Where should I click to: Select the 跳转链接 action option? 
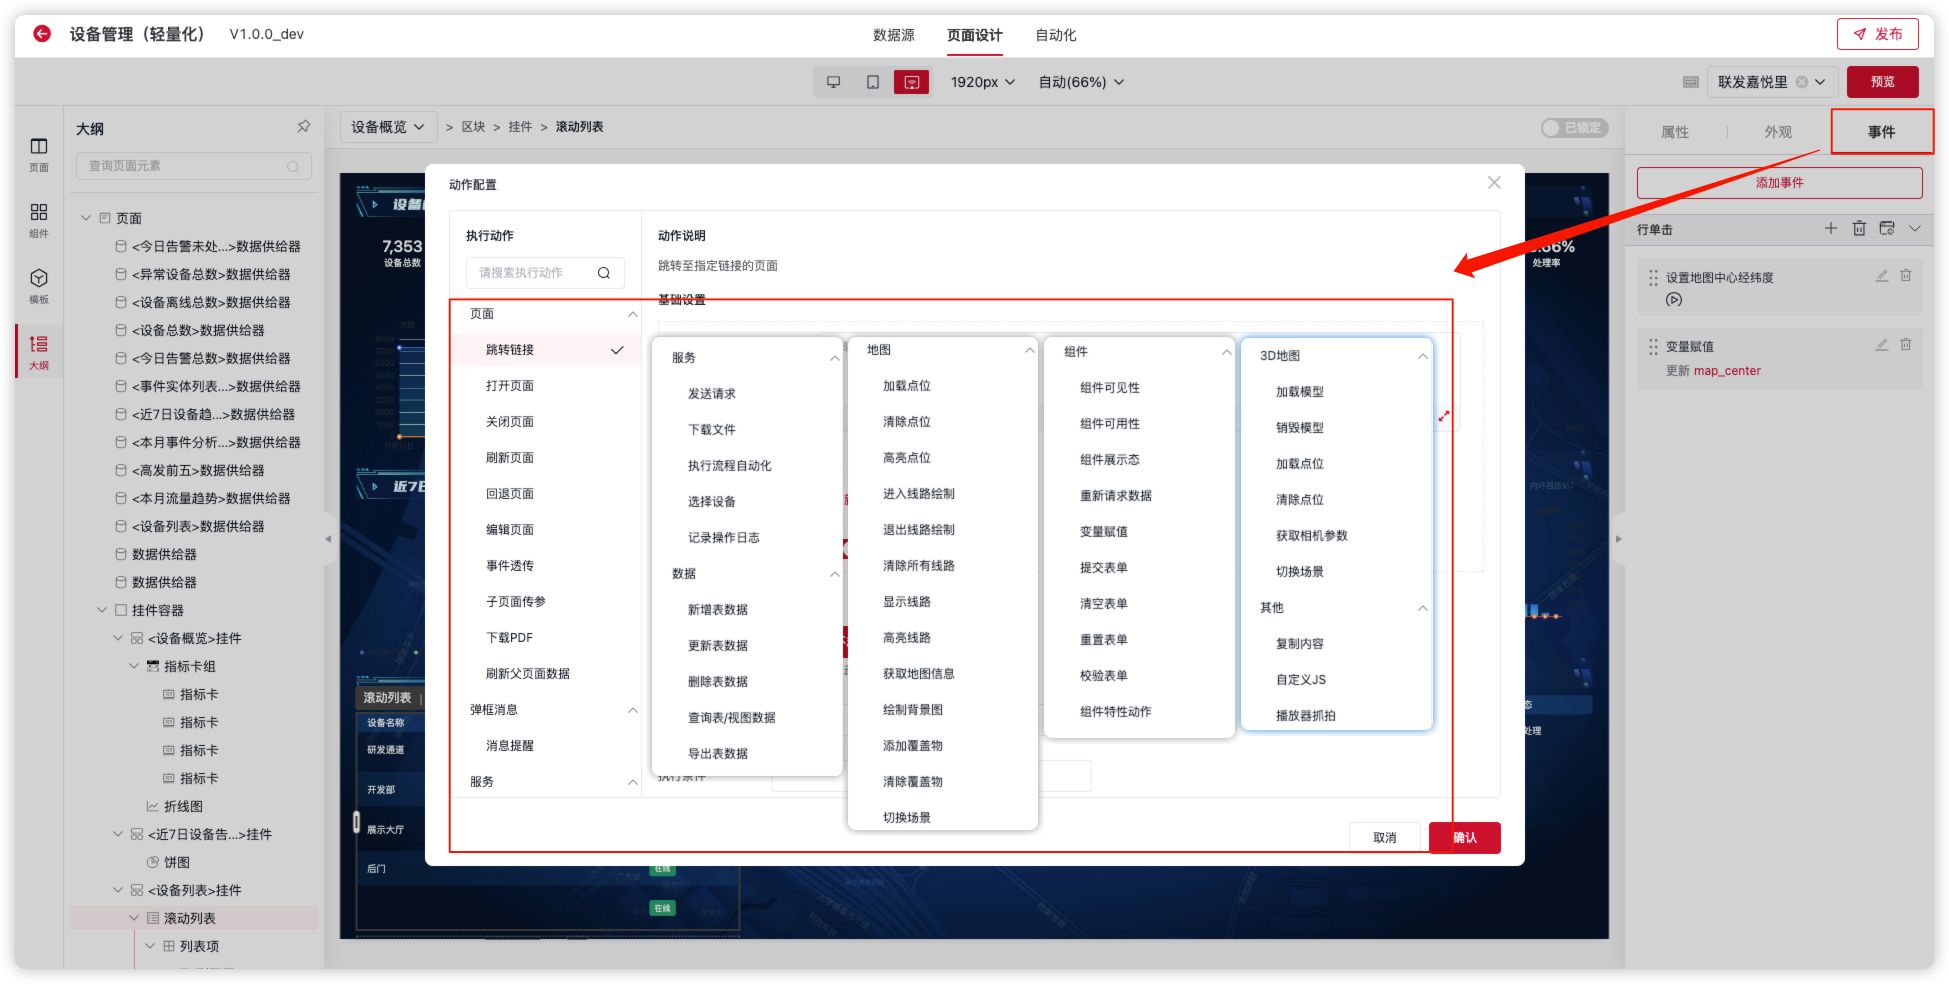[510, 350]
